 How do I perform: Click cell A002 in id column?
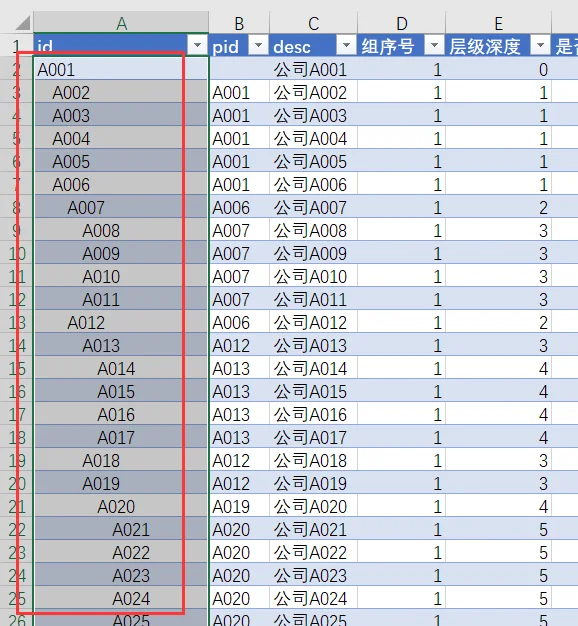[121, 93]
